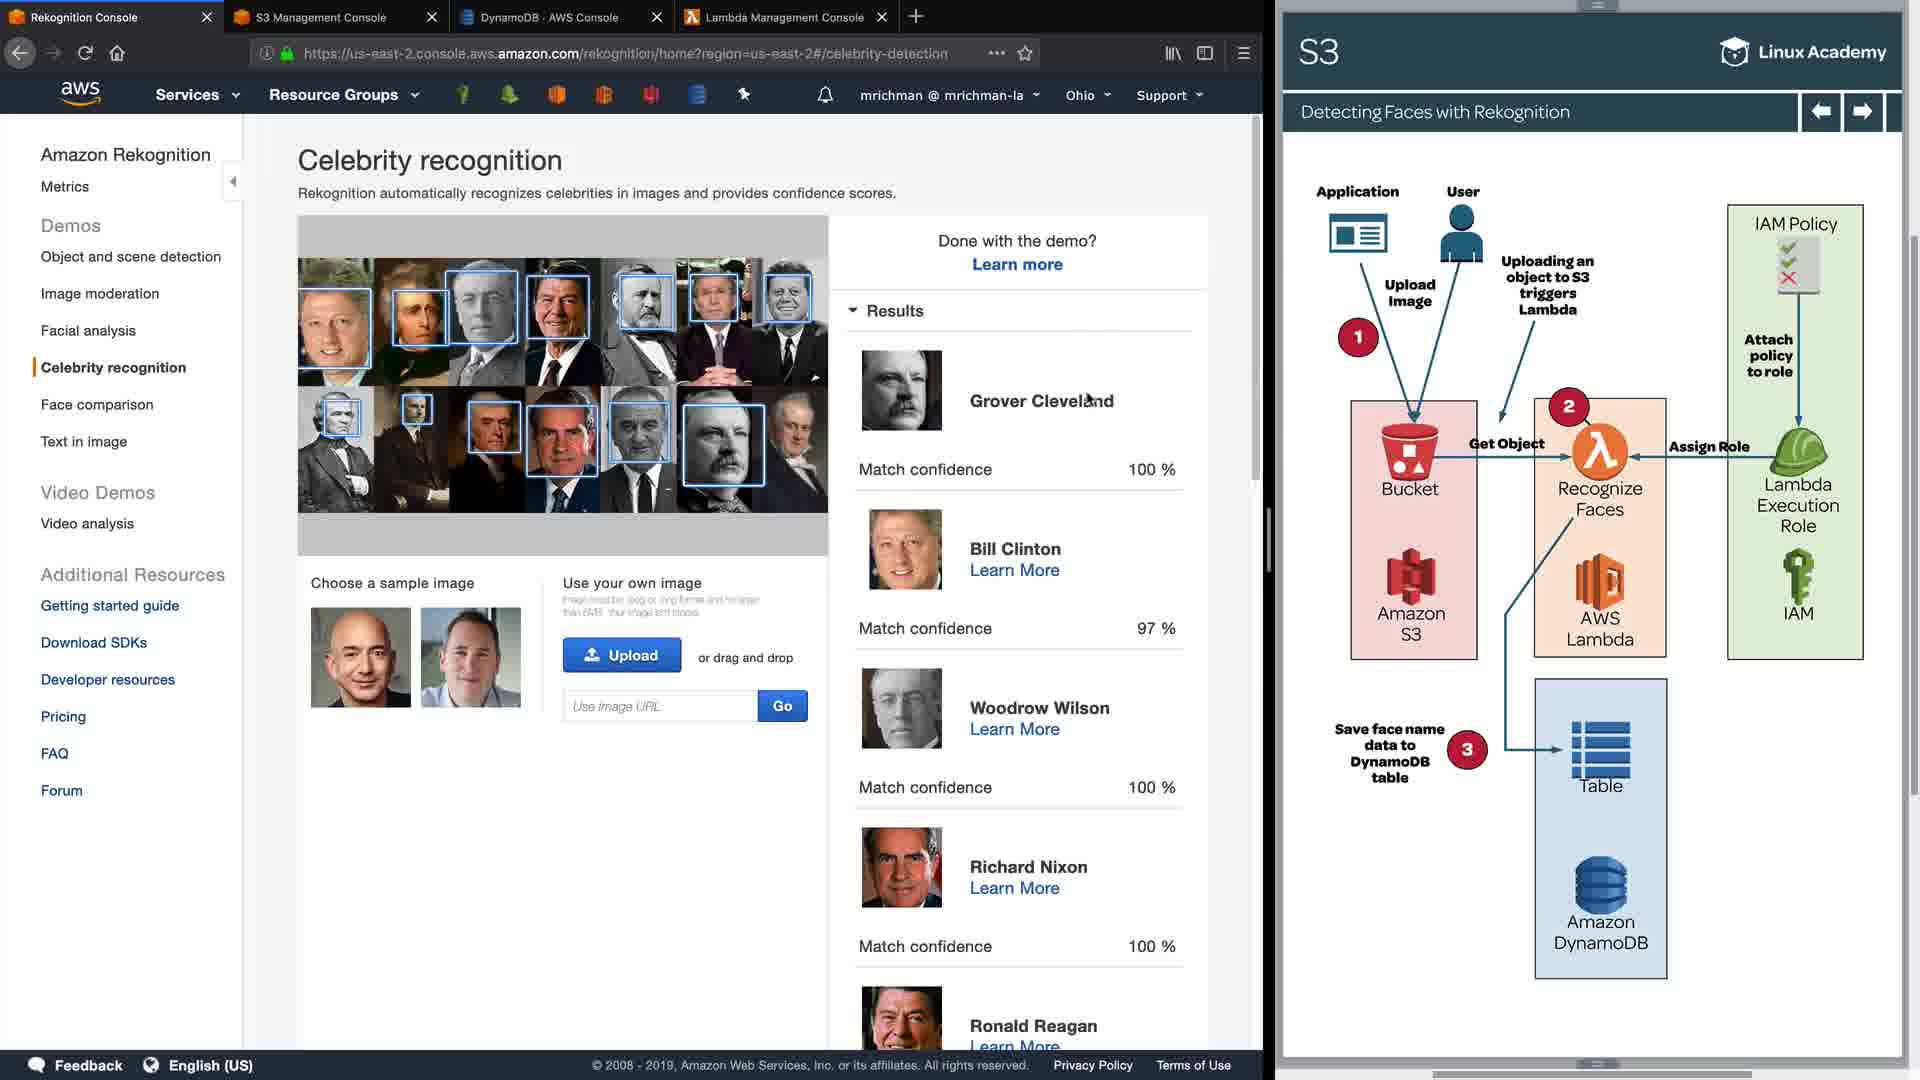This screenshot has height=1080, width=1920.
Task: Collapse the Results section
Action: click(853, 310)
